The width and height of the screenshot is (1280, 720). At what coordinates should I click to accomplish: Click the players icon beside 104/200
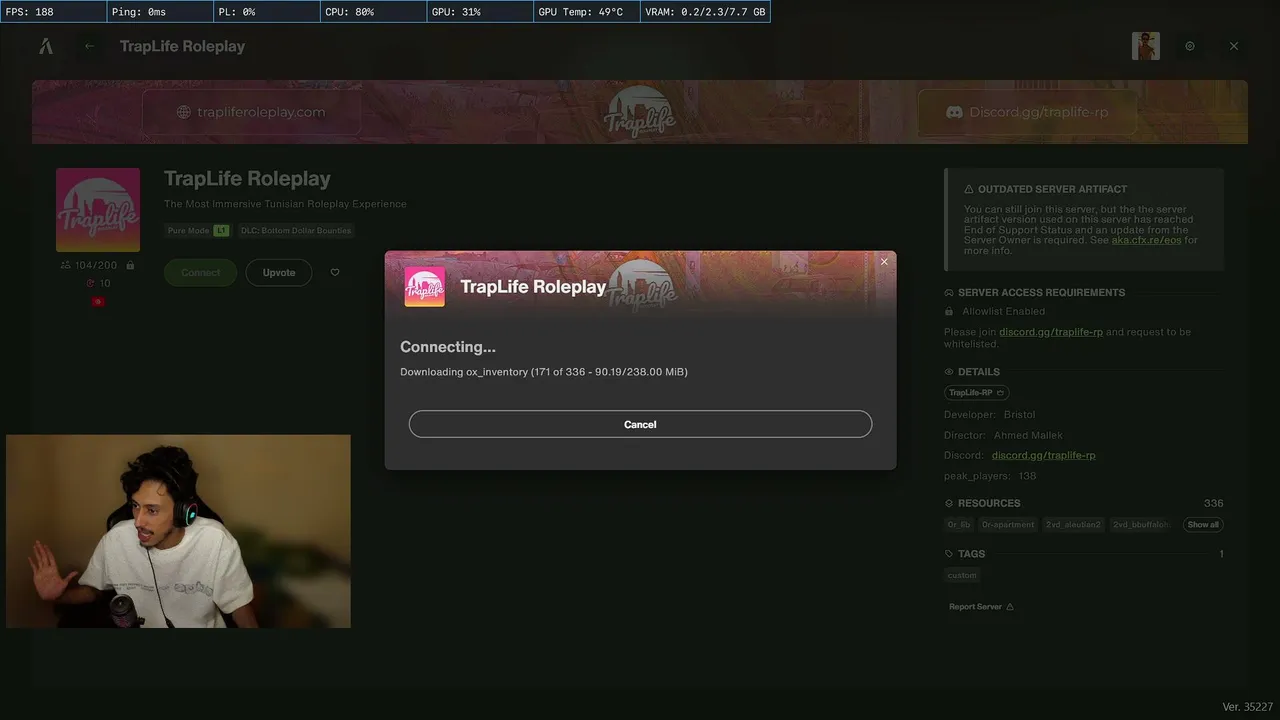tap(66, 265)
